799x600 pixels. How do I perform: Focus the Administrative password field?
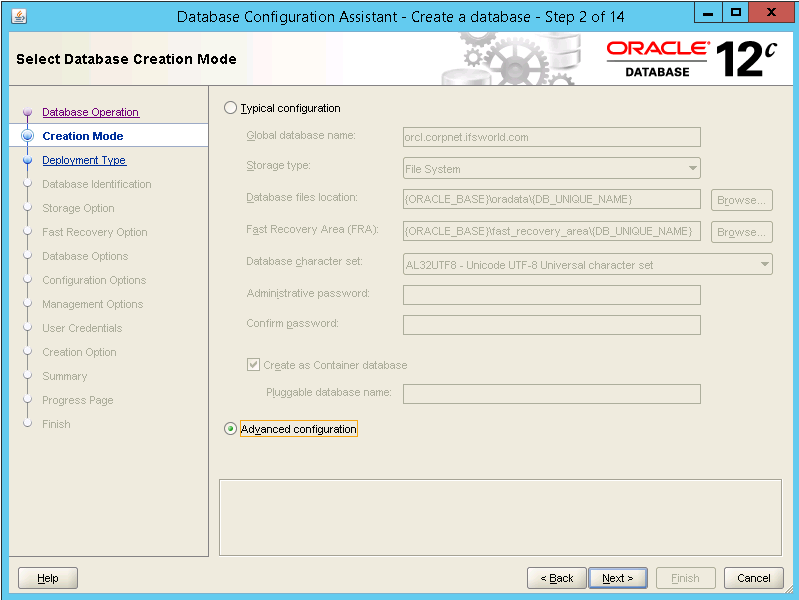pos(551,295)
